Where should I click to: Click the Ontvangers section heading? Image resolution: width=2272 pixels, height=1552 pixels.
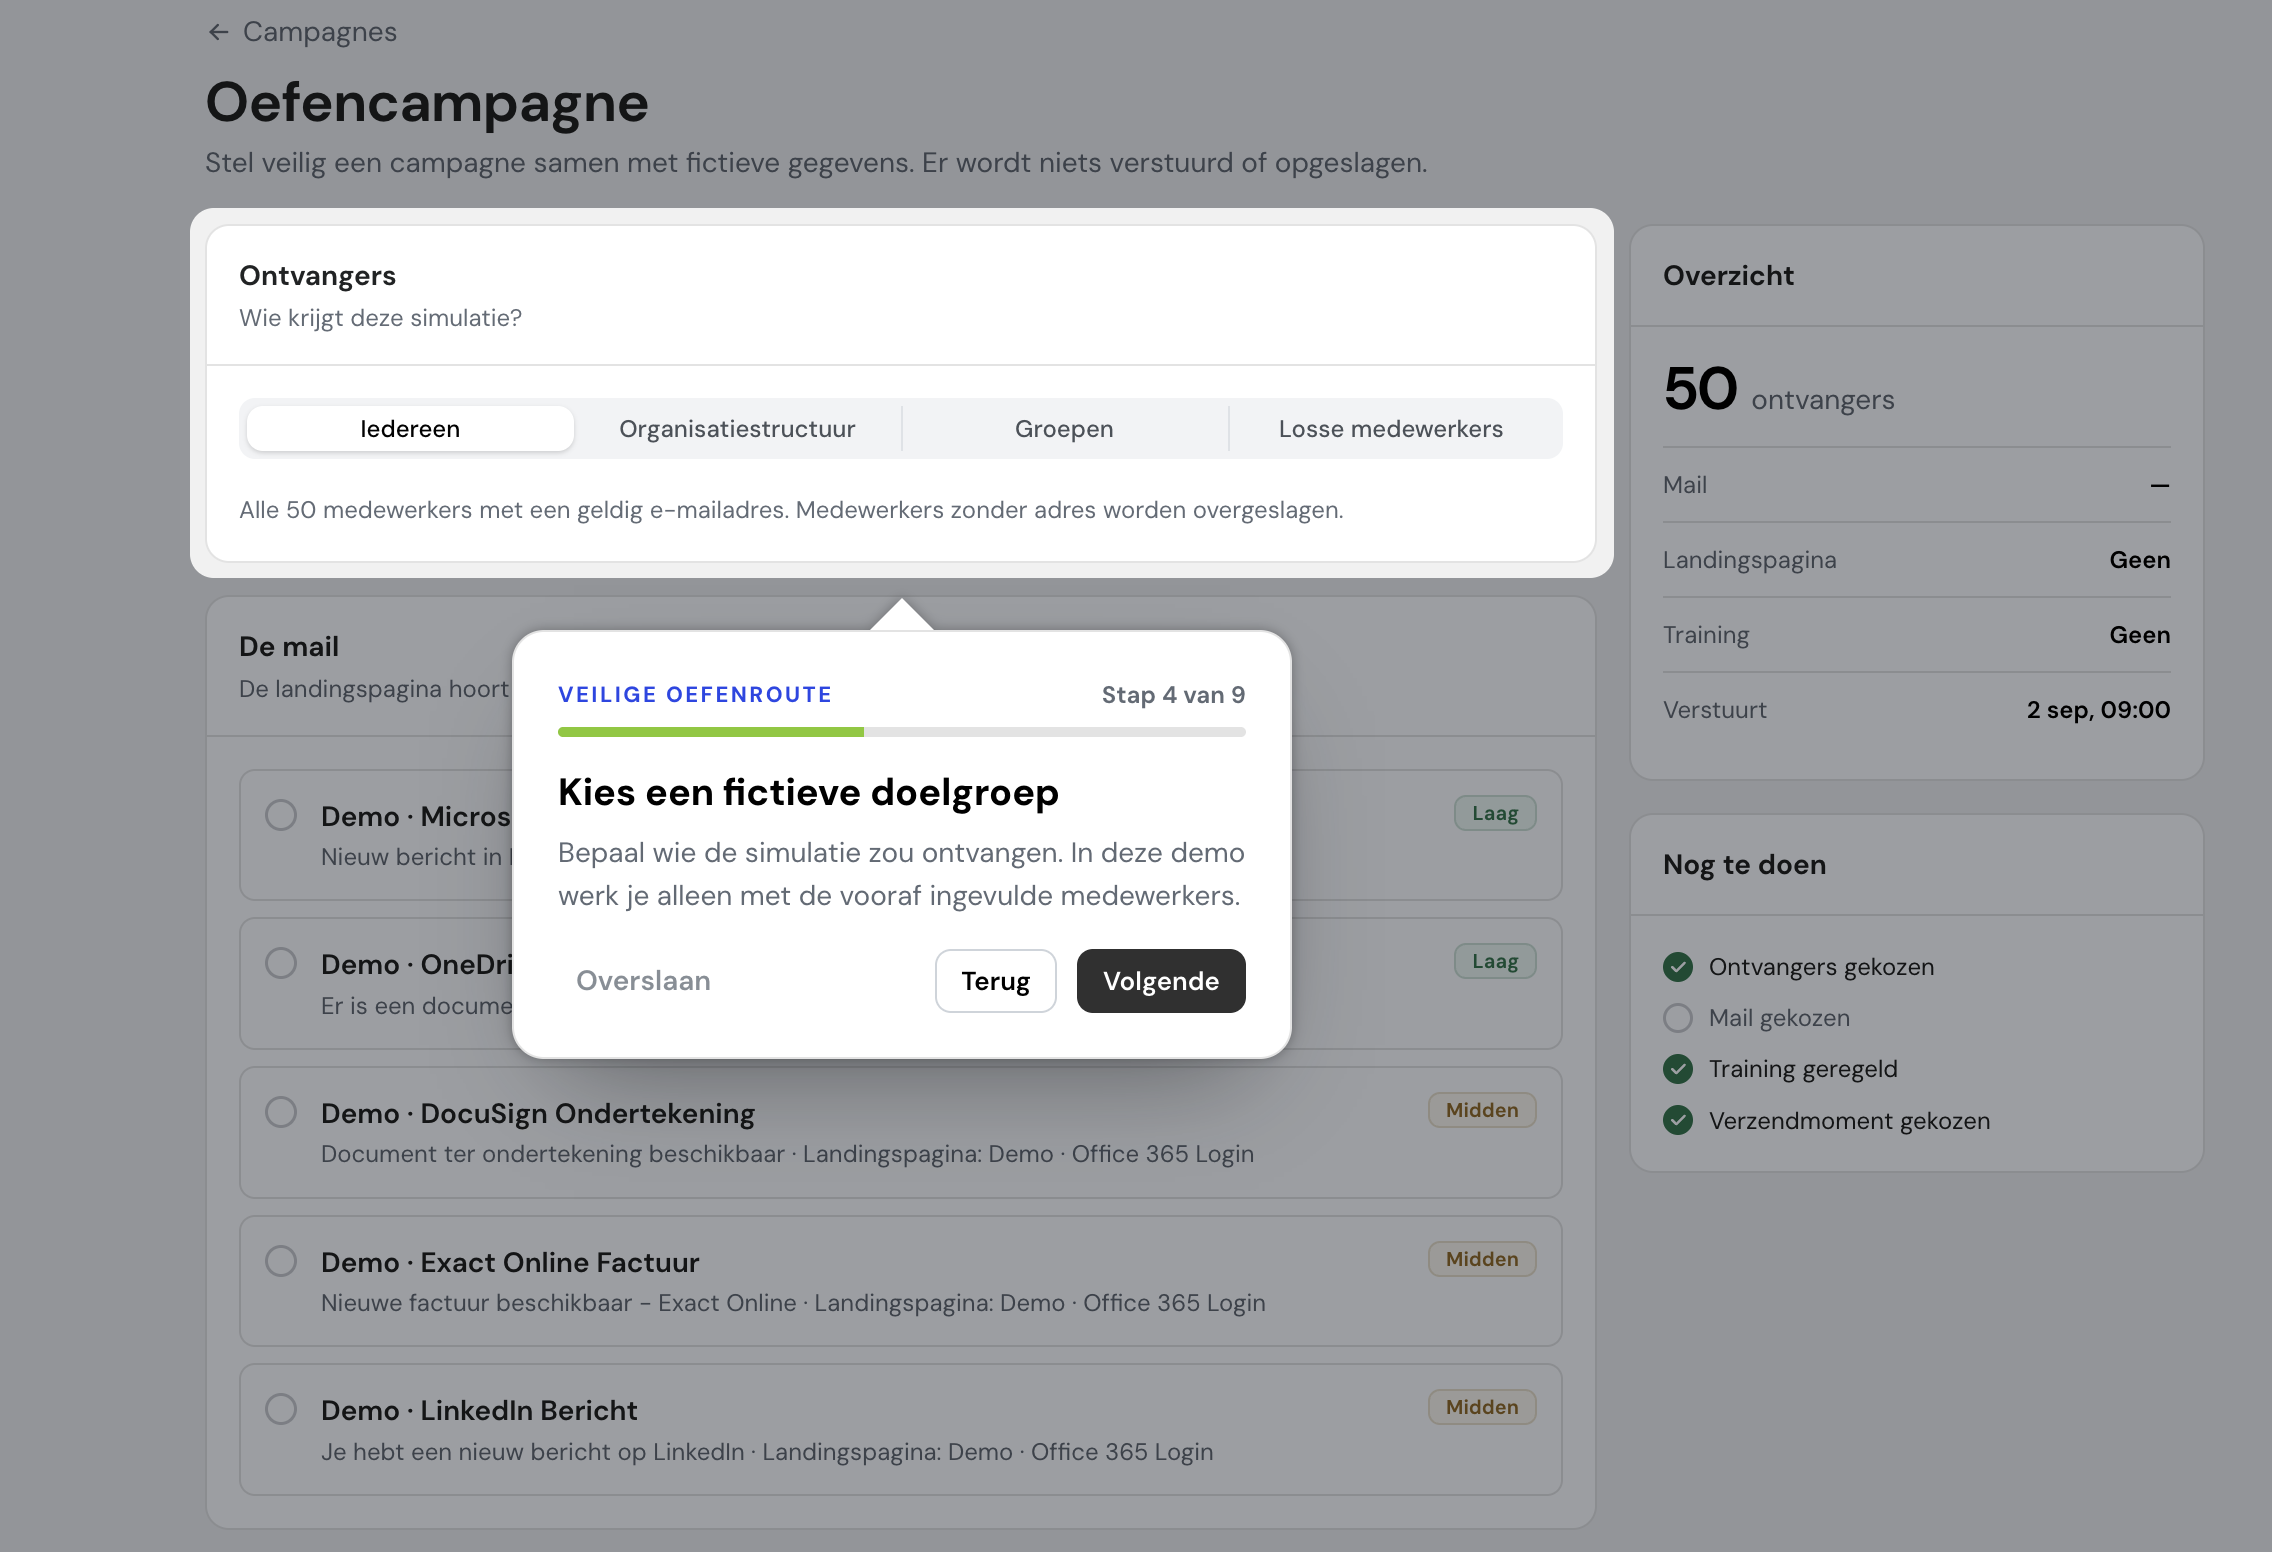[317, 276]
